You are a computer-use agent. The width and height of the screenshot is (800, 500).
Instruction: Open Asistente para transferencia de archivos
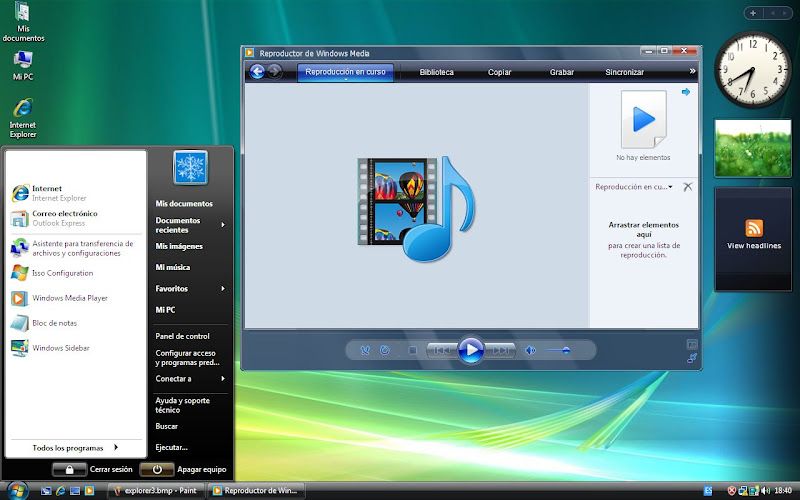coord(76,248)
